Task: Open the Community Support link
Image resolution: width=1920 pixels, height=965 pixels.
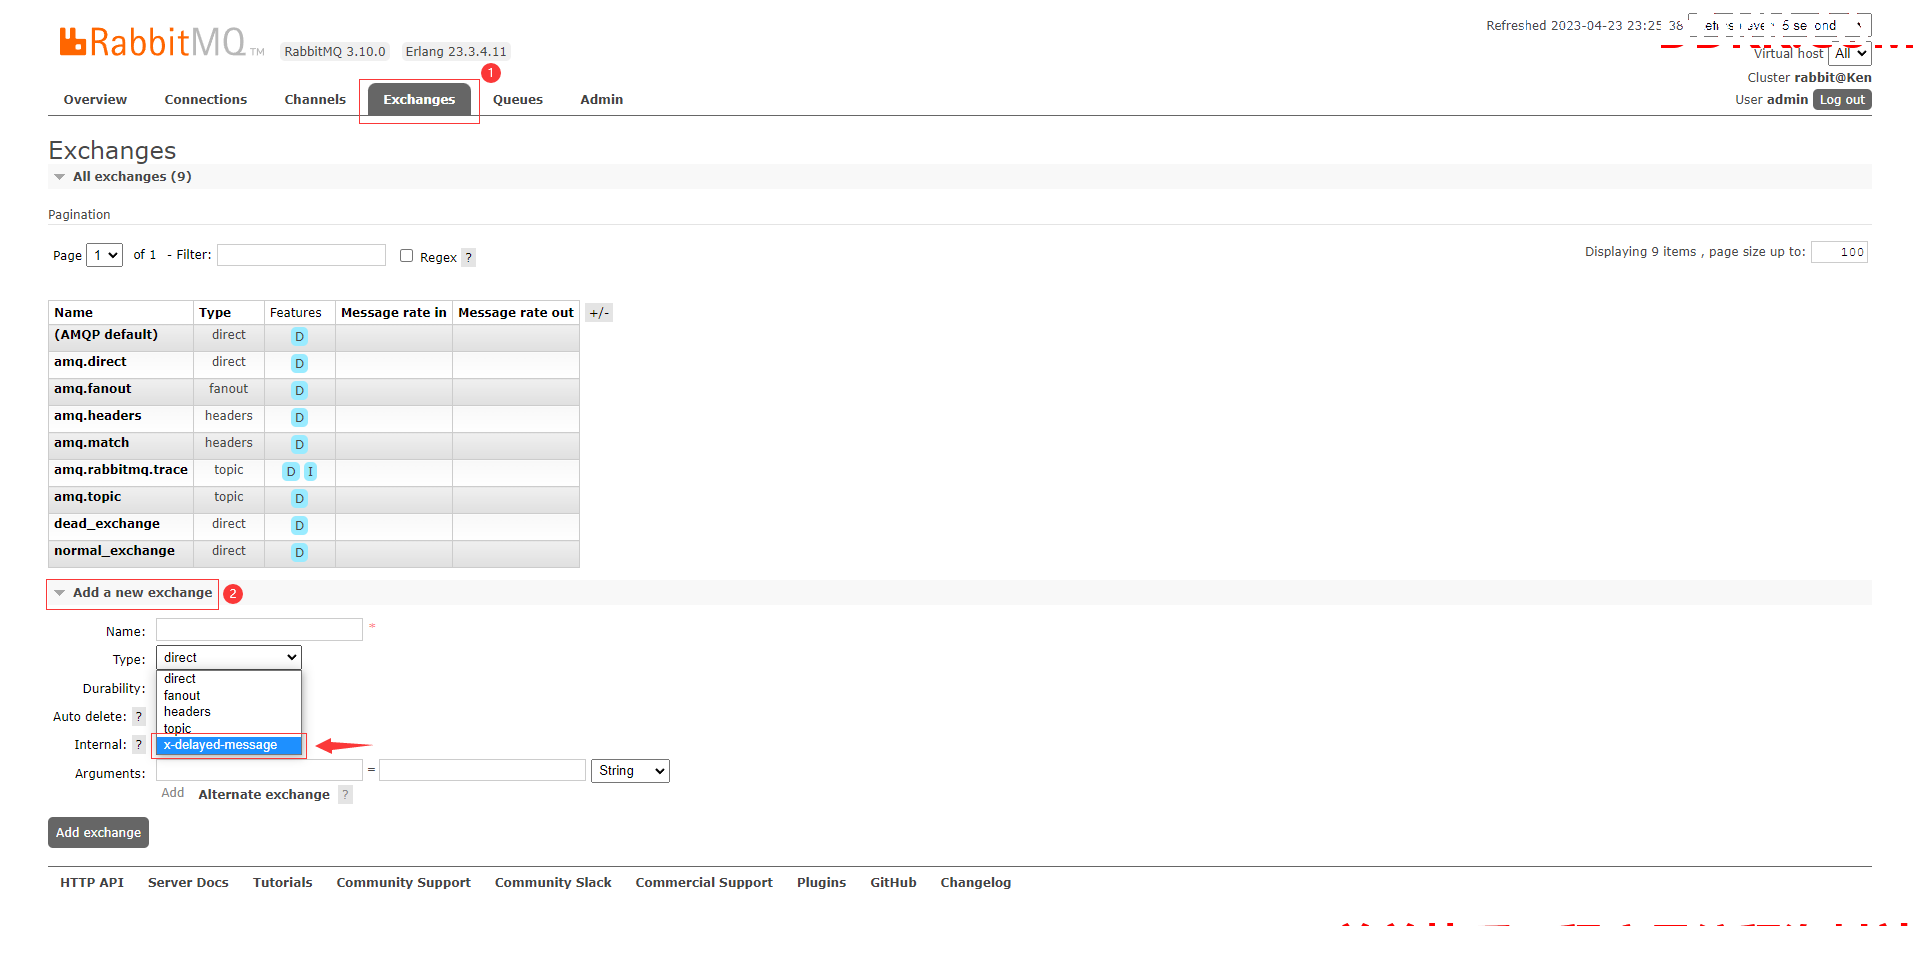Action: [404, 883]
